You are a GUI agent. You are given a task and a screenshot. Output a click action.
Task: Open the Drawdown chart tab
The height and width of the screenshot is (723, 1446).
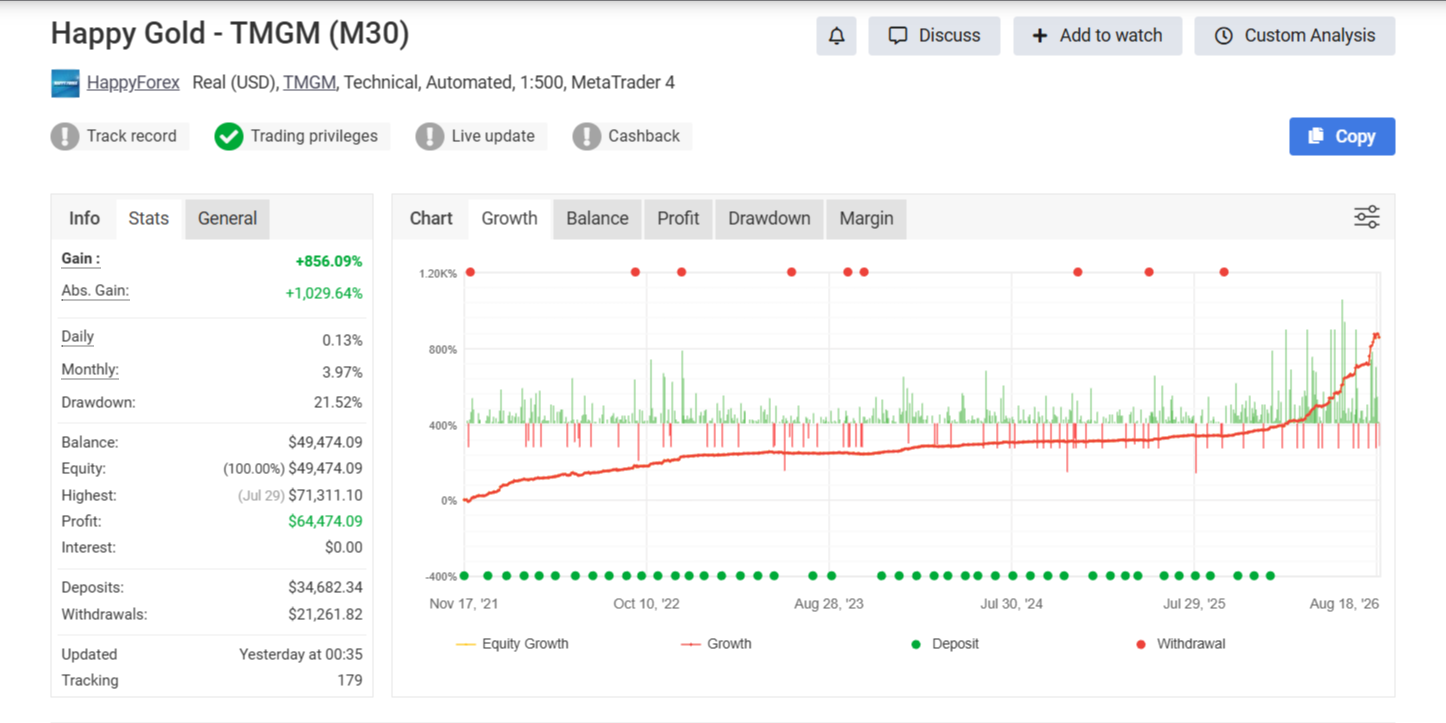[769, 218]
